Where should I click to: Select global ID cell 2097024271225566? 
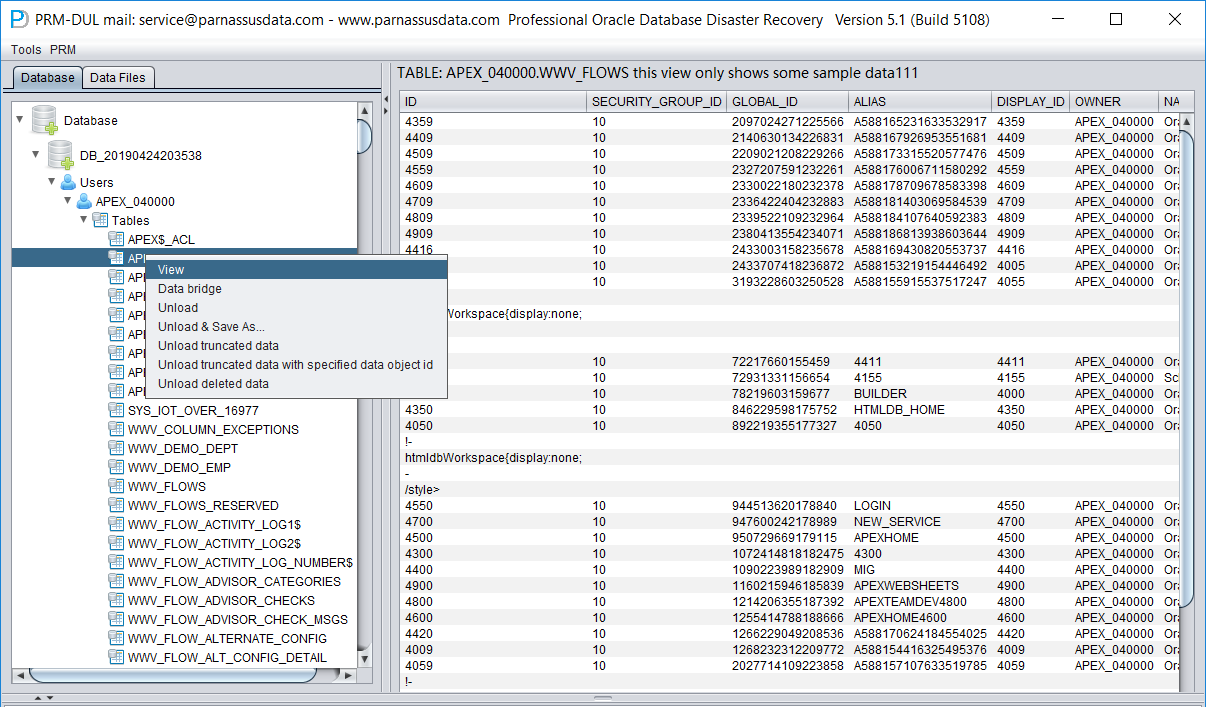(787, 122)
